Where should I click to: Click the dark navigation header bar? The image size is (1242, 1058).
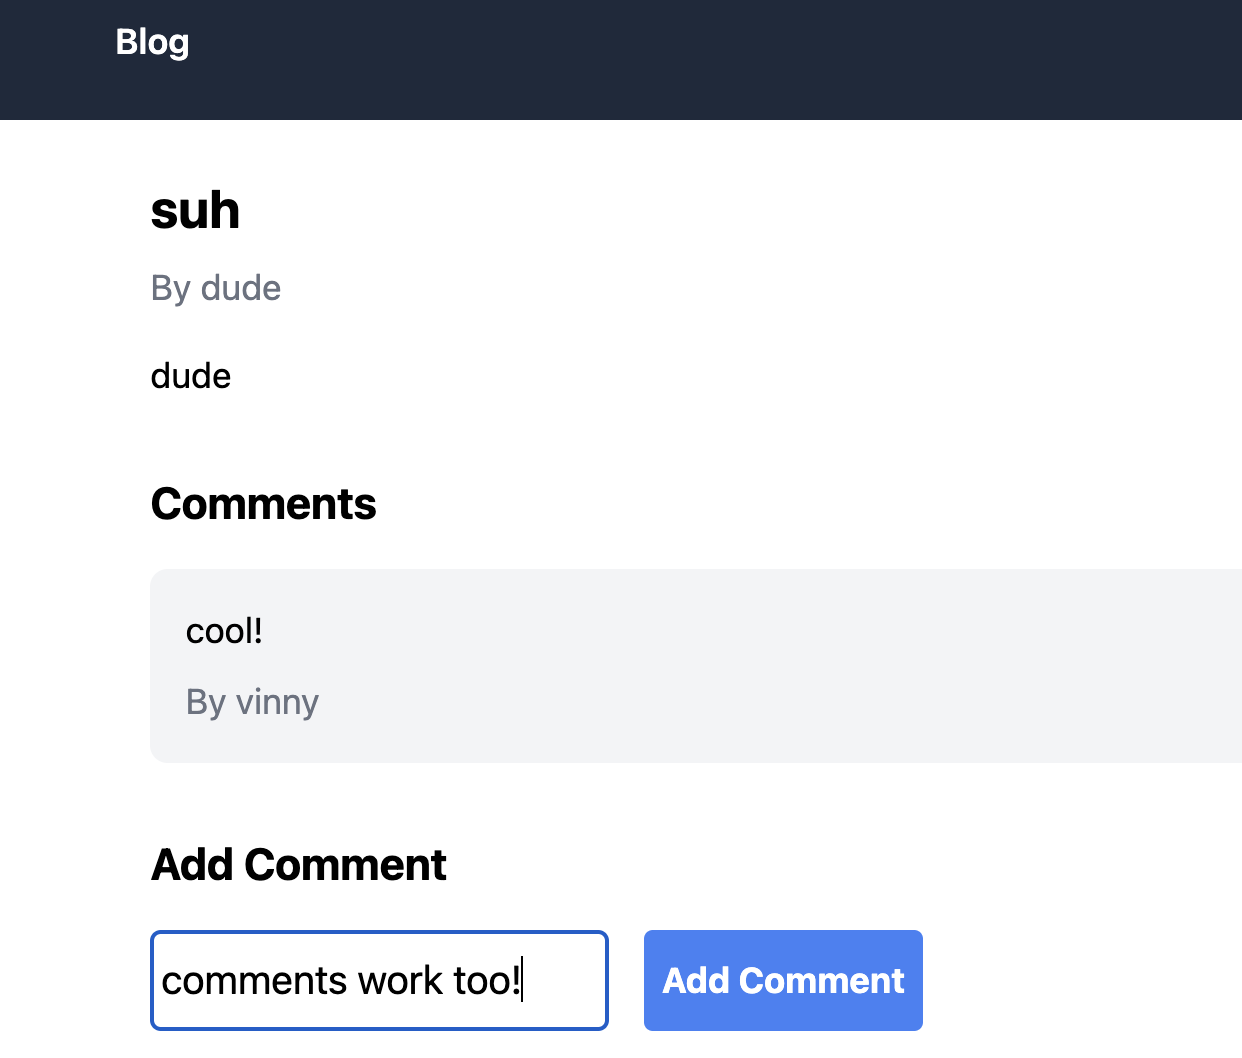[700, 60]
